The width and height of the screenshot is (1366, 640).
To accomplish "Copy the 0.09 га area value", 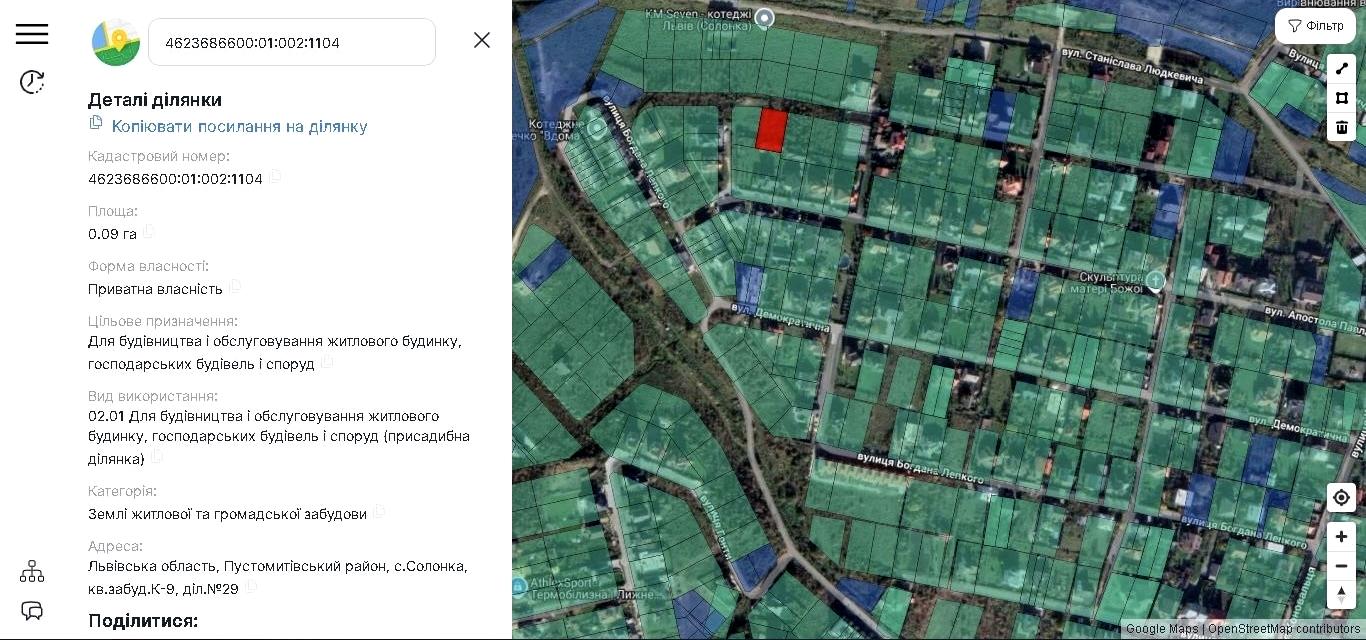I will point(149,232).
